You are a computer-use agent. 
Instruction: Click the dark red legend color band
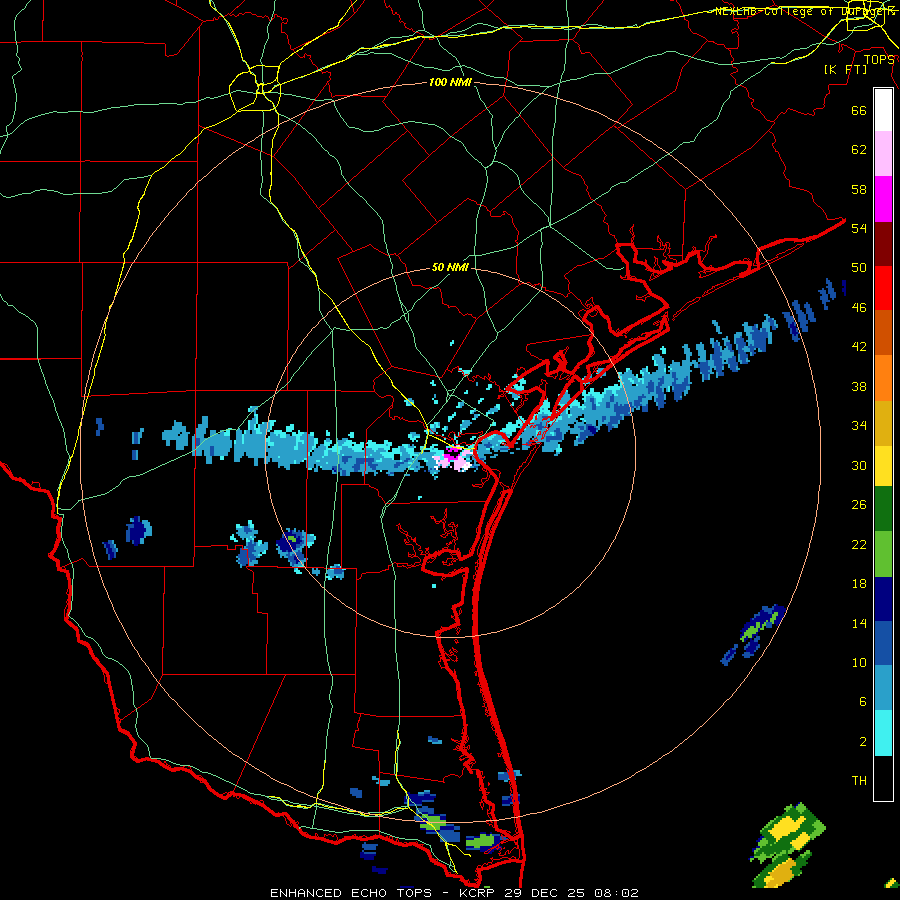click(883, 243)
